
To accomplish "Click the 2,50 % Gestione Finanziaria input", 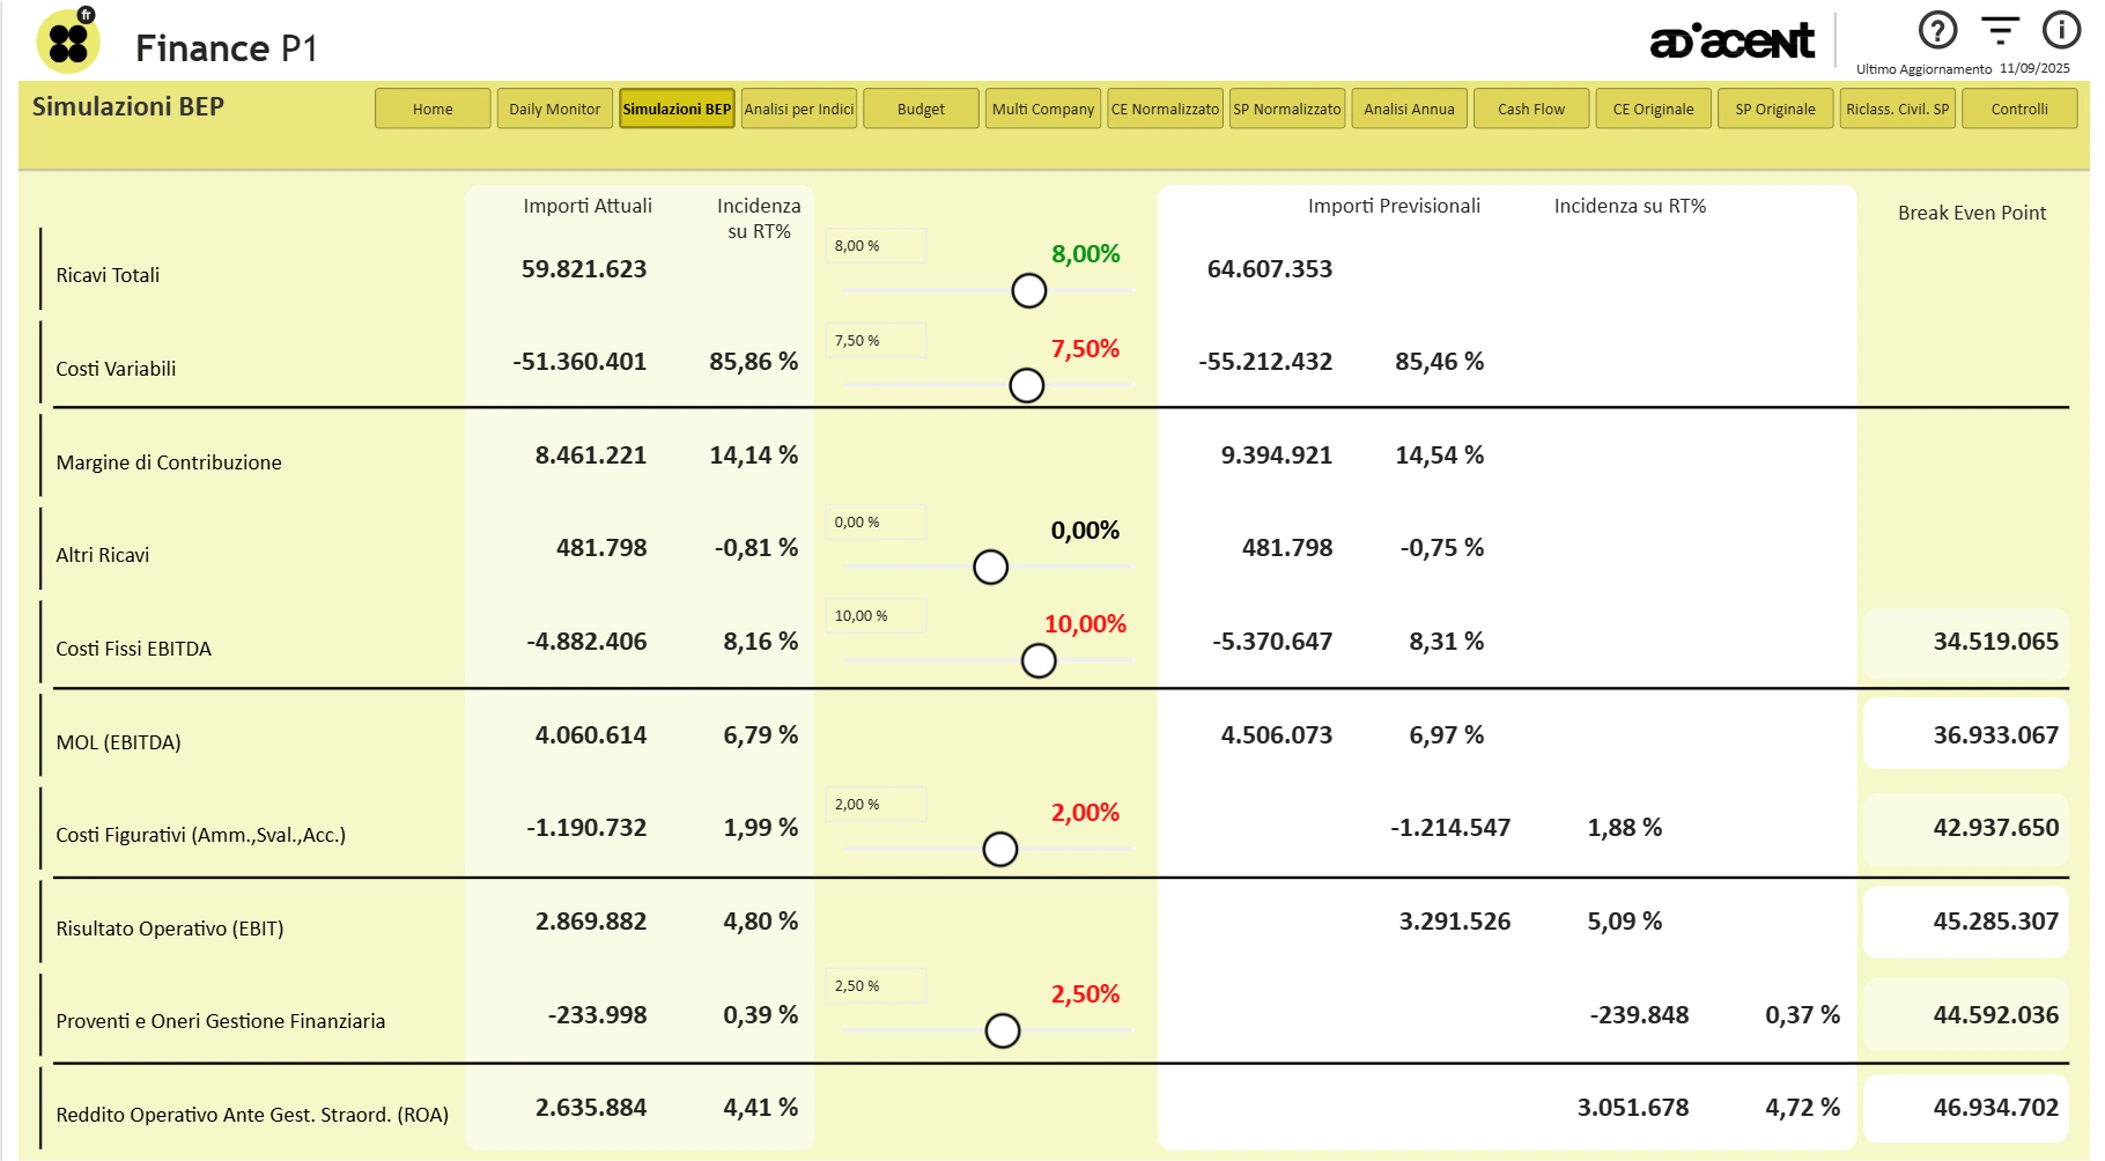I will (x=875, y=986).
